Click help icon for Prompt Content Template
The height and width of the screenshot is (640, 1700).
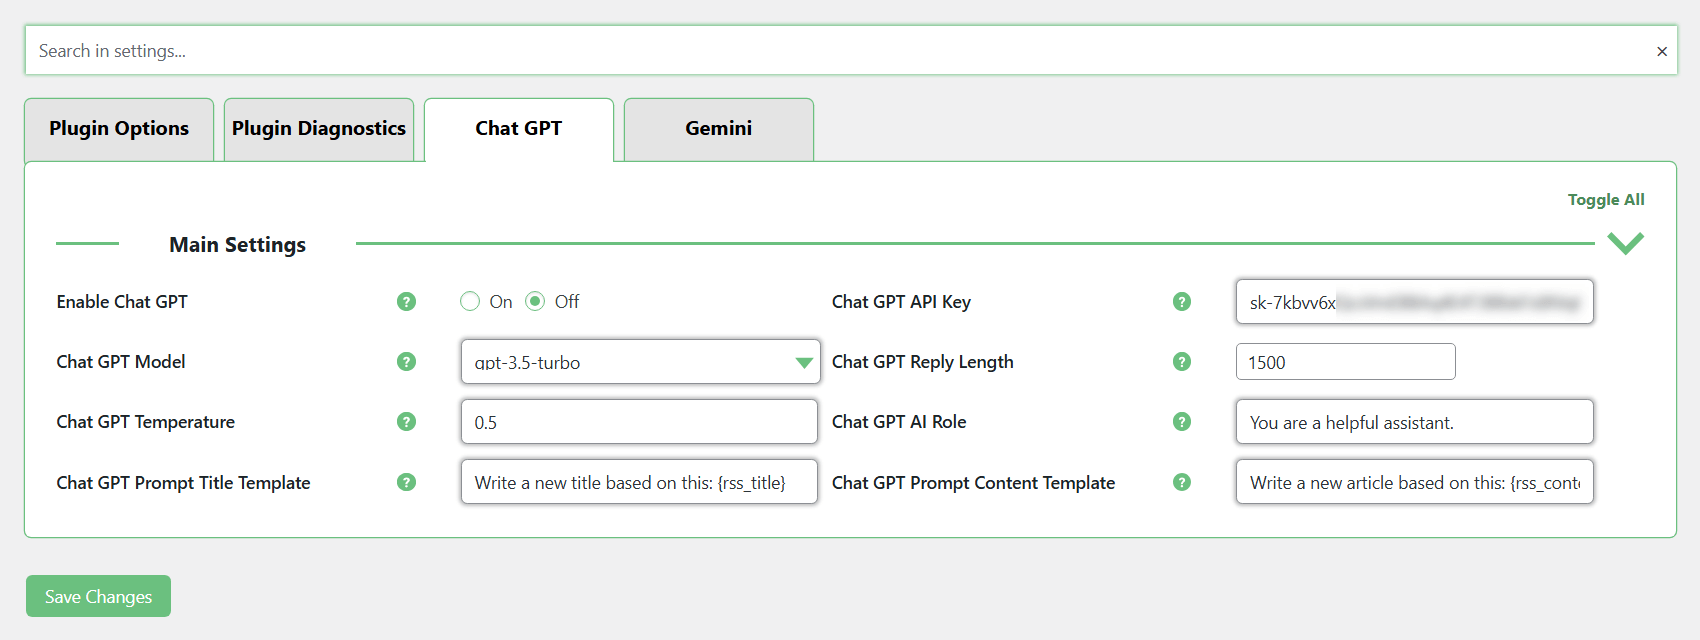tap(1182, 482)
